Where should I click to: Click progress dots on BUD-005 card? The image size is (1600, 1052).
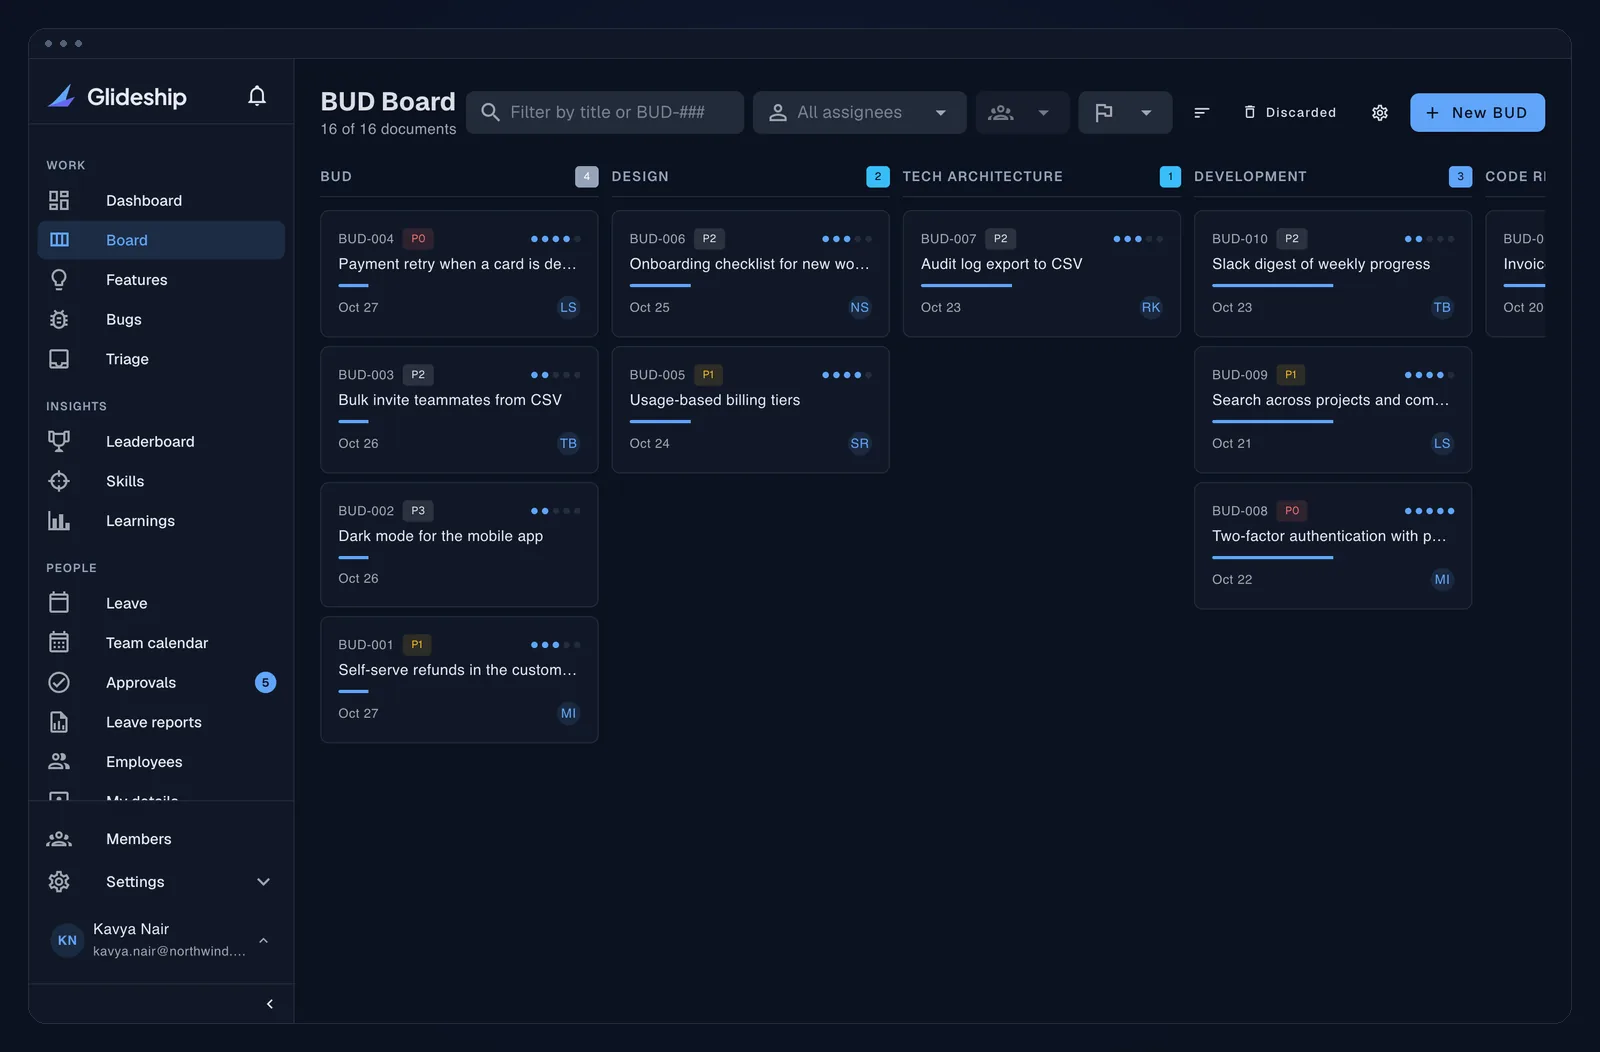click(x=846, y=375)
